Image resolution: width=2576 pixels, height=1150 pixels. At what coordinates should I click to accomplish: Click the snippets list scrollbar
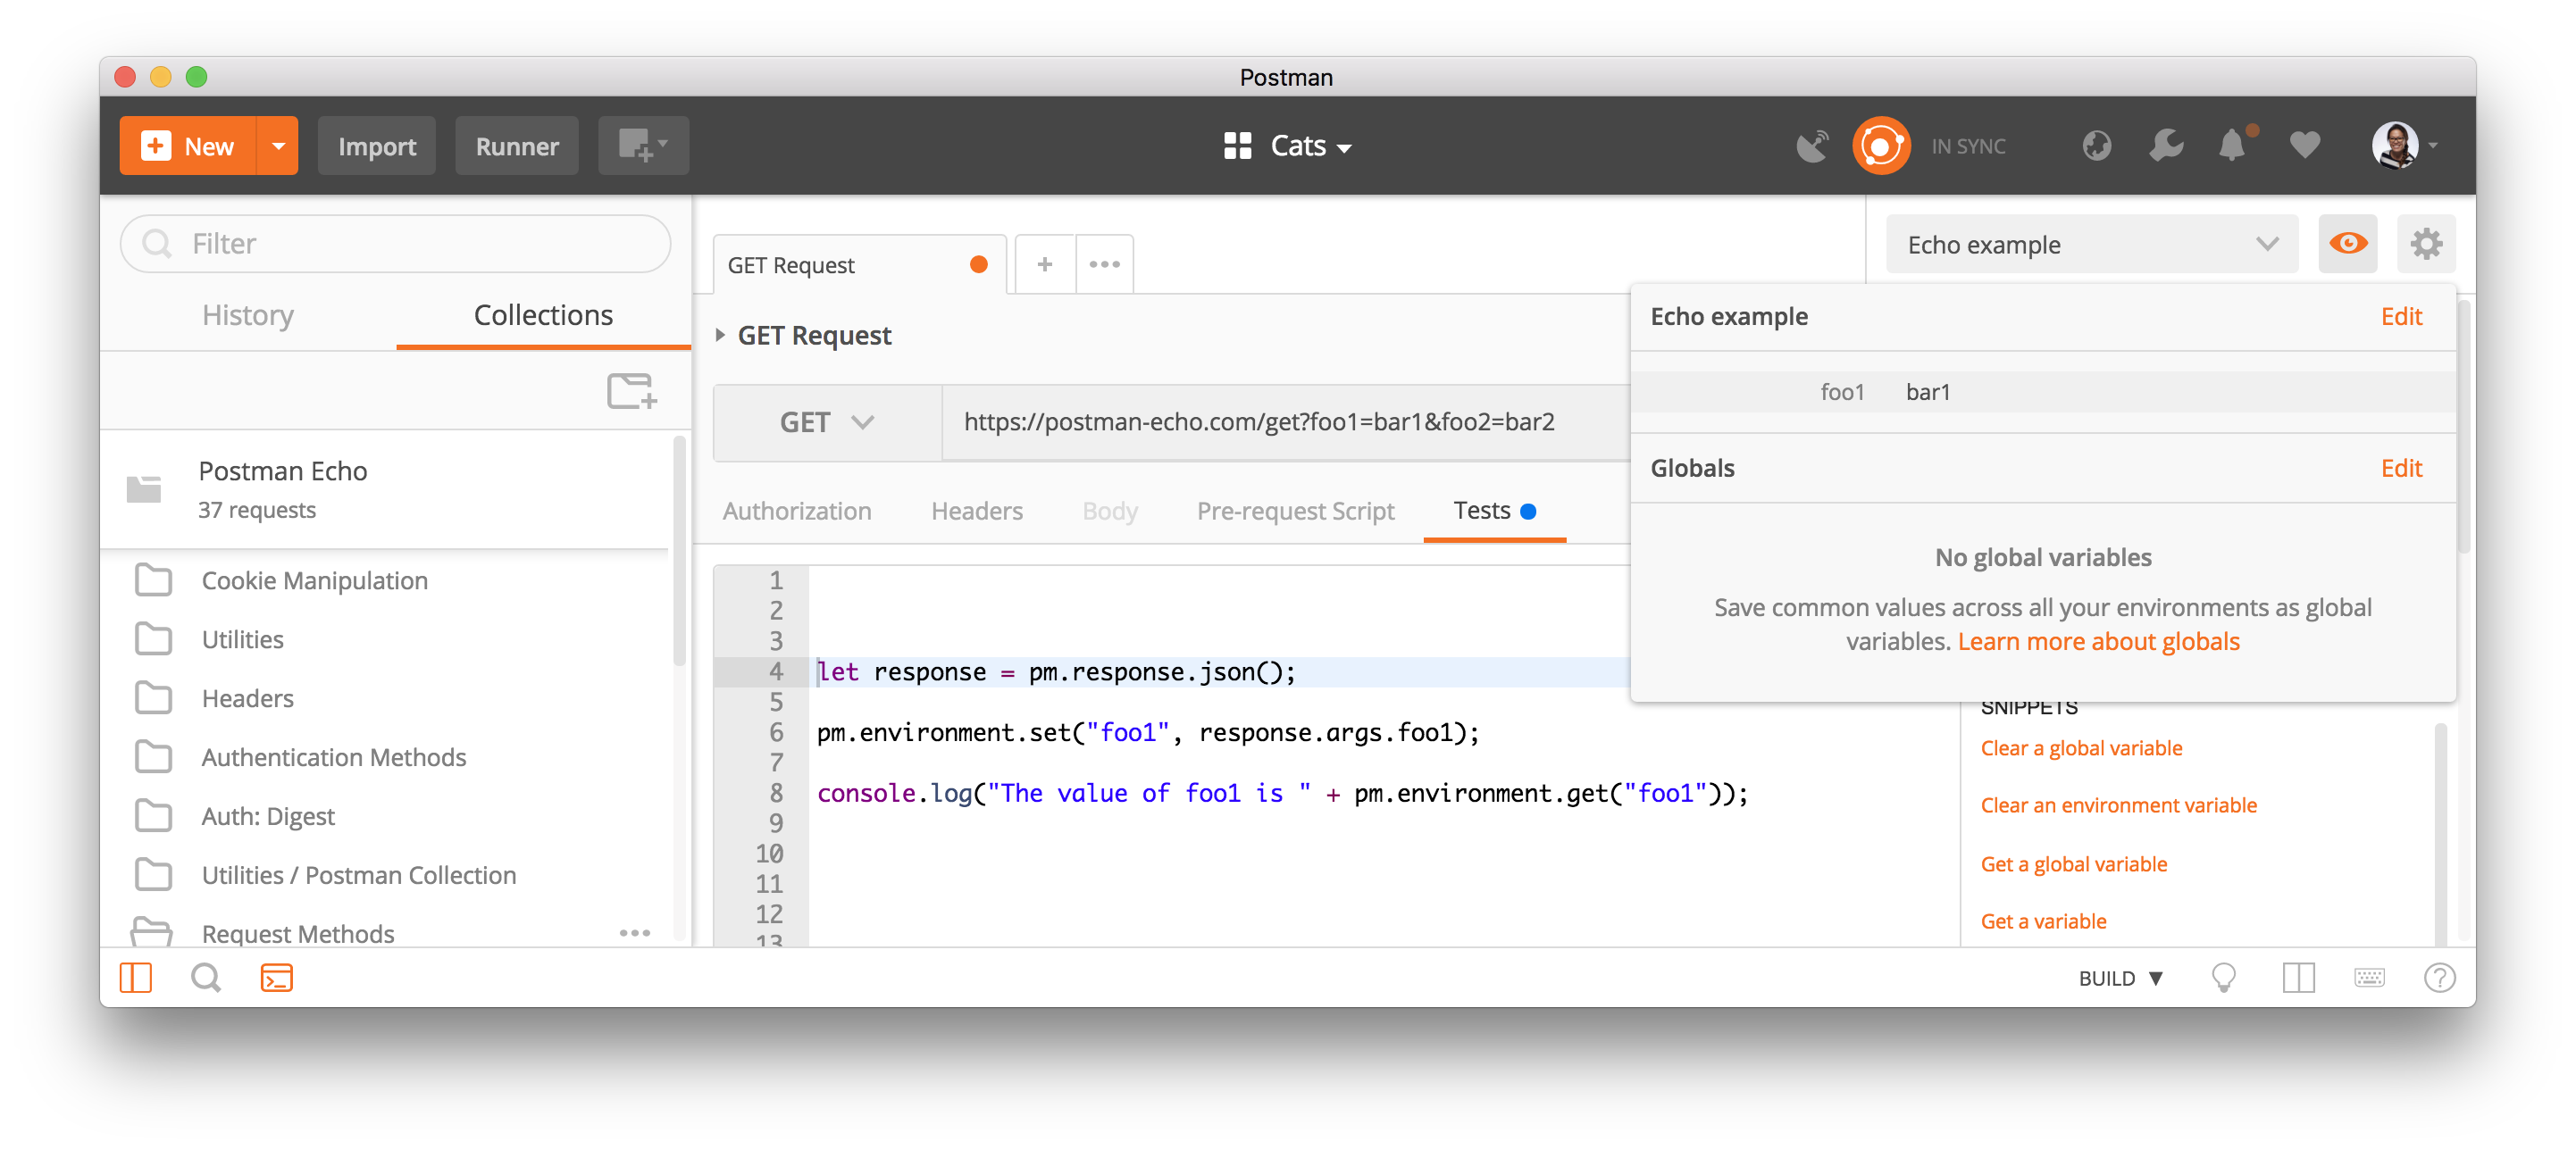[2440, 835]
